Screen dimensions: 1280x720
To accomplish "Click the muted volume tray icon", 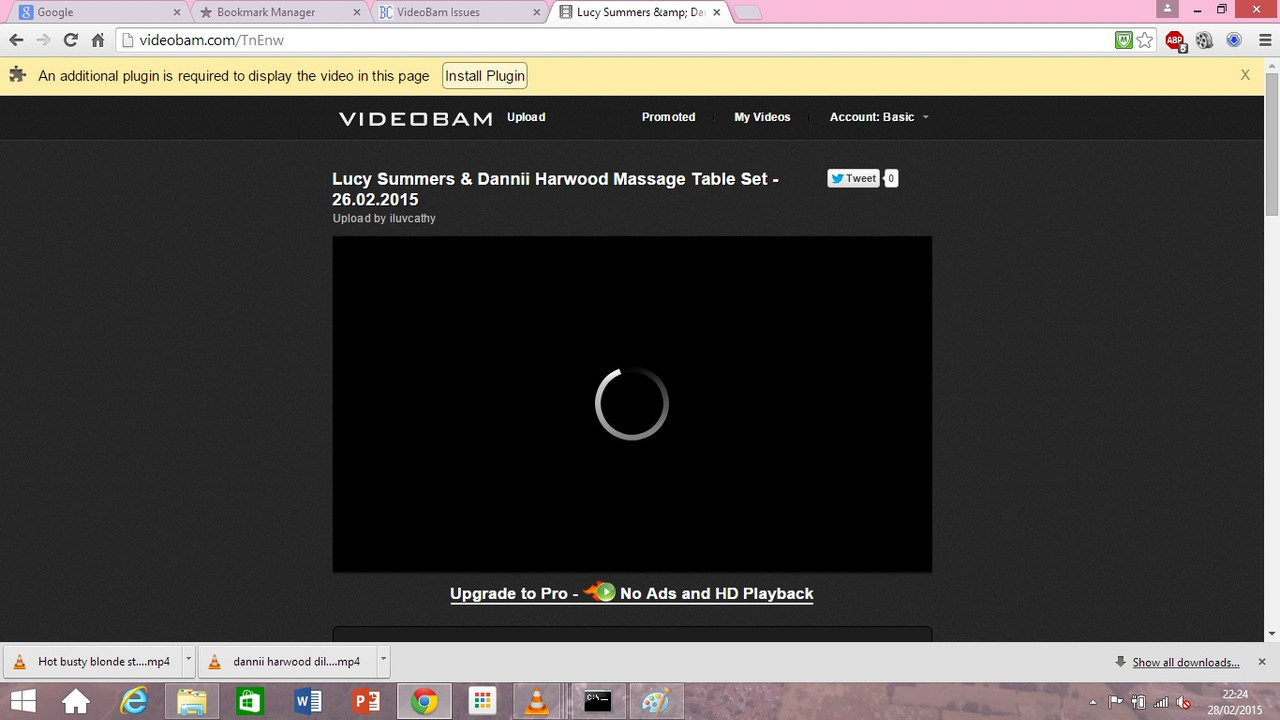I will click(x=1184, y=702).
